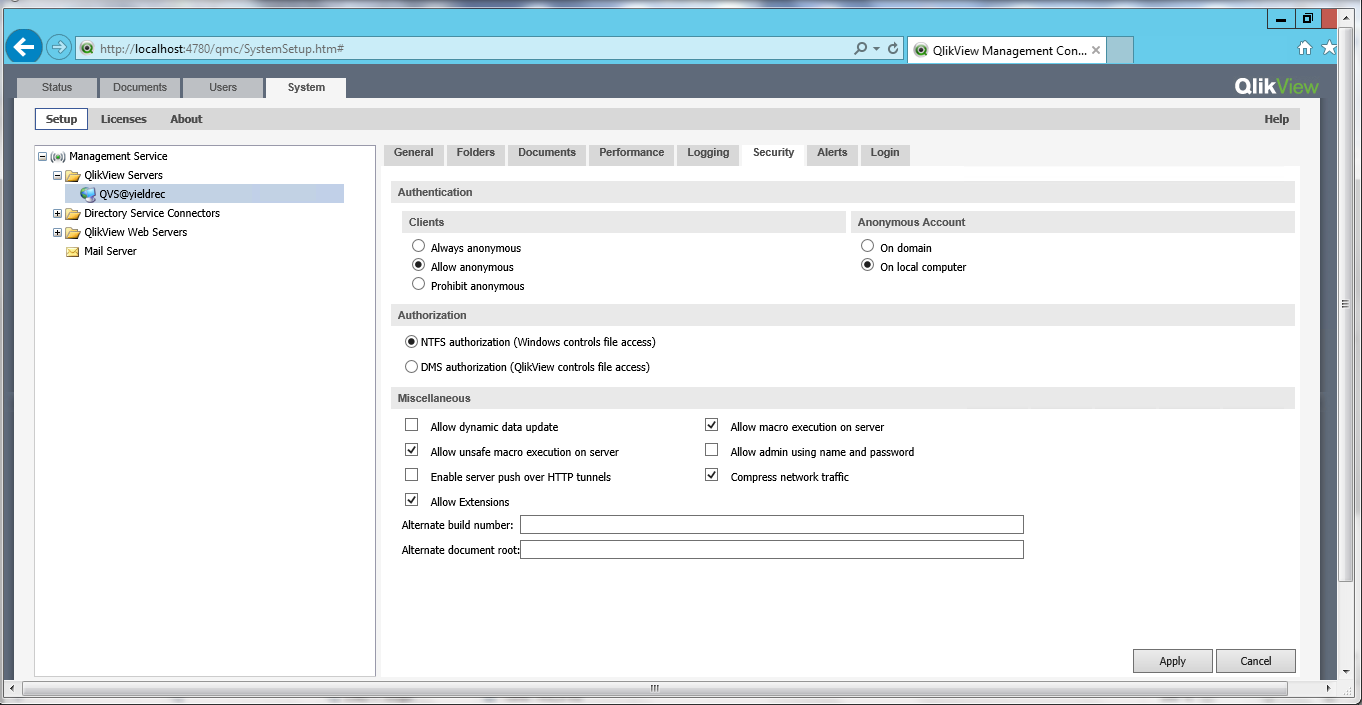Select Allow anonymous option

(418, 265)
